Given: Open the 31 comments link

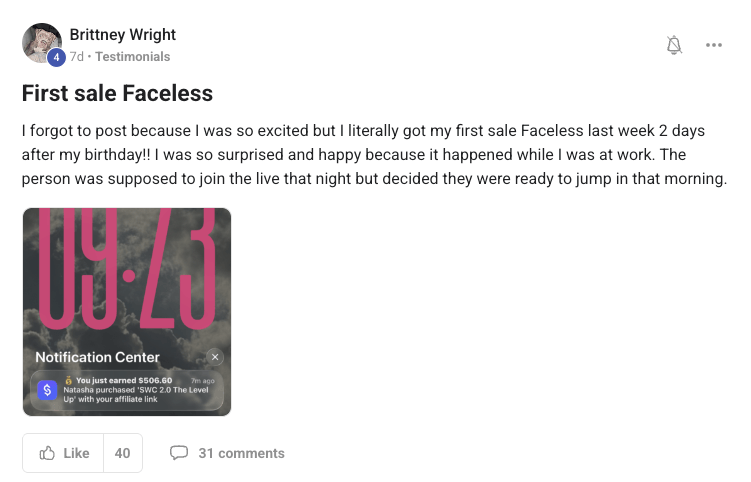Looking at the screenshot, I should (241, 453).
